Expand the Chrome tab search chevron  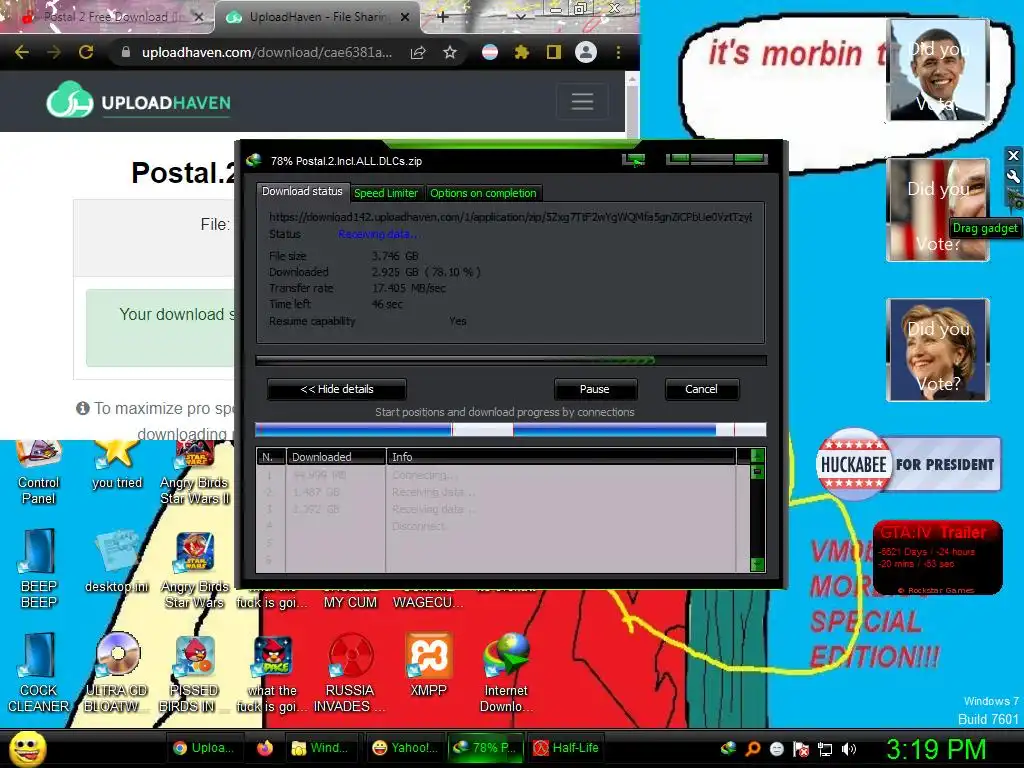[x=520, y=17]
